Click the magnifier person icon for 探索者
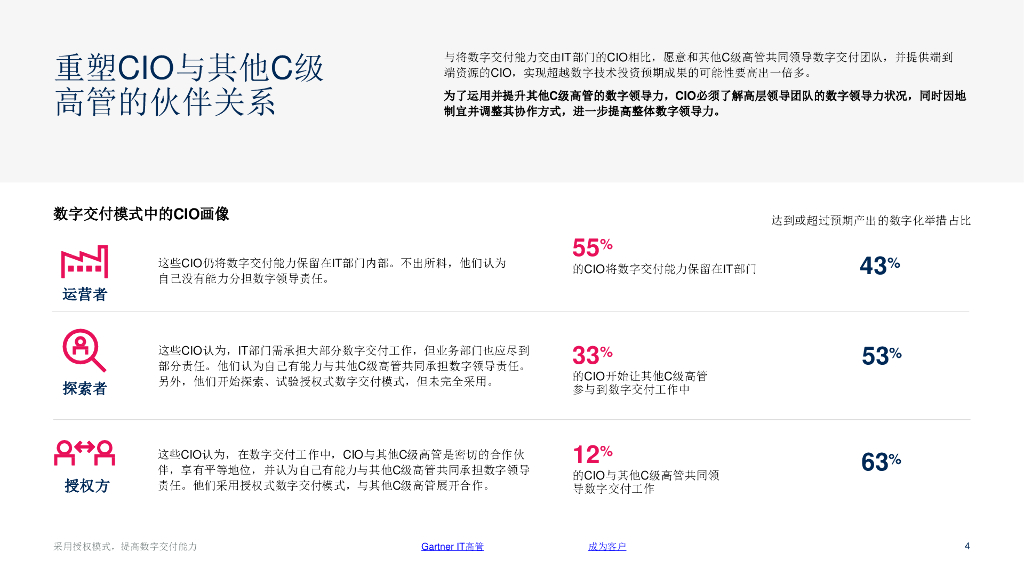The height and width of the screenshot is (576, 1024). click(x=84, y=351)
